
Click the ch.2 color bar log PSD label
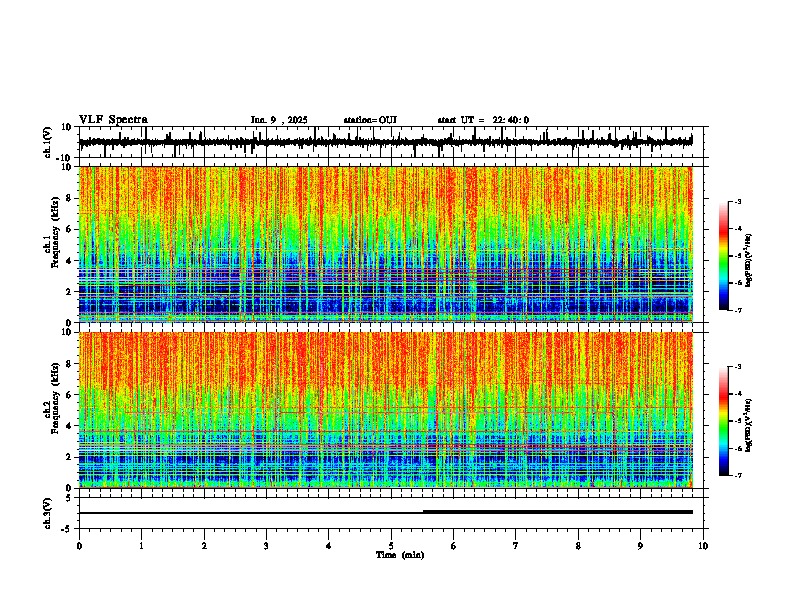coord(749,425)
